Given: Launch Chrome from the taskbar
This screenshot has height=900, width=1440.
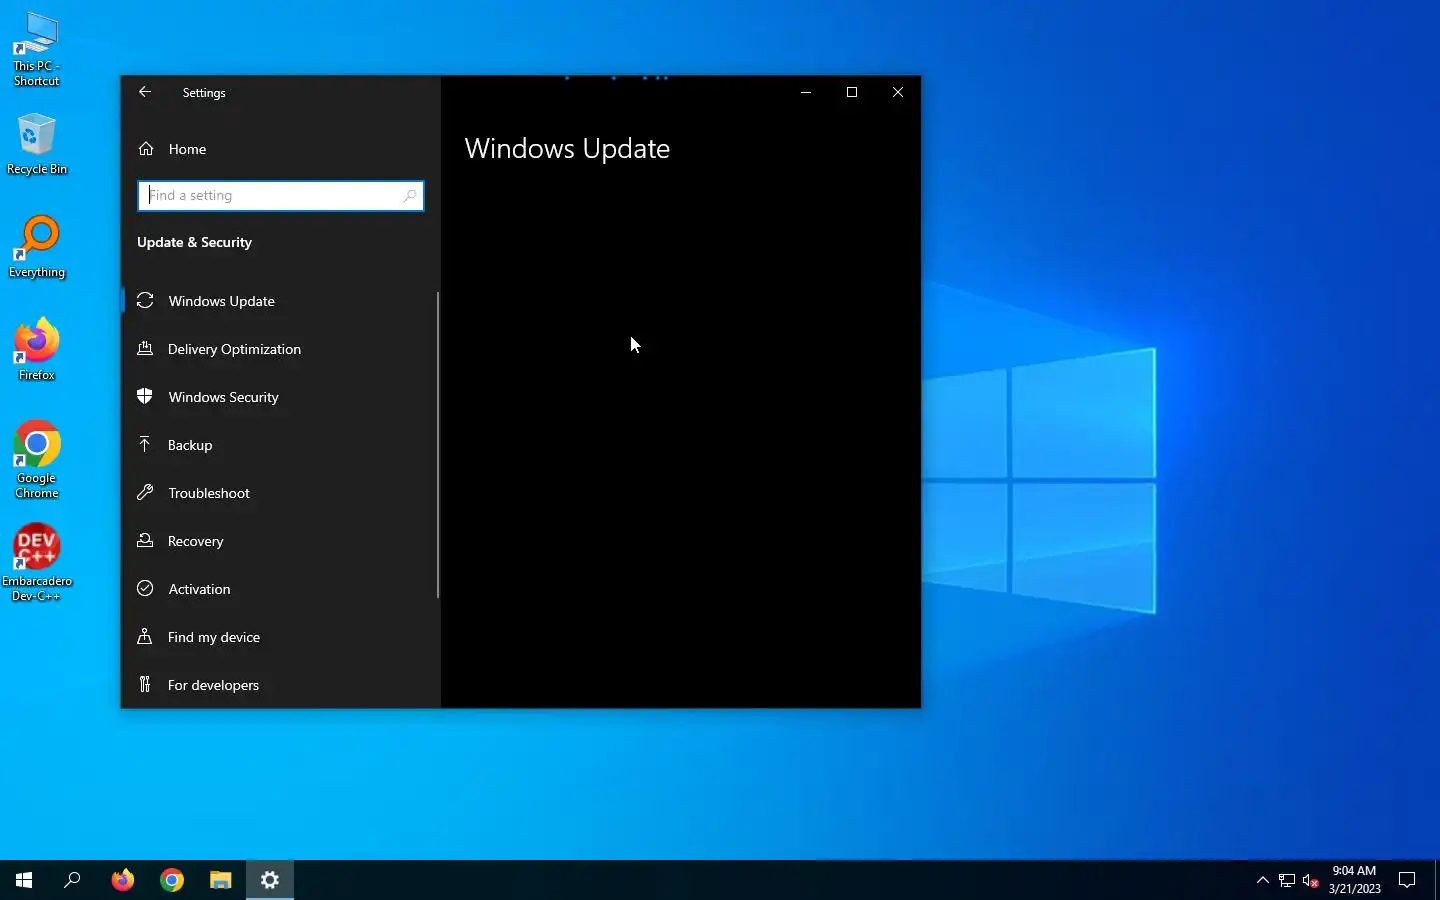Looking at the screenshot, I should point(172,880).
